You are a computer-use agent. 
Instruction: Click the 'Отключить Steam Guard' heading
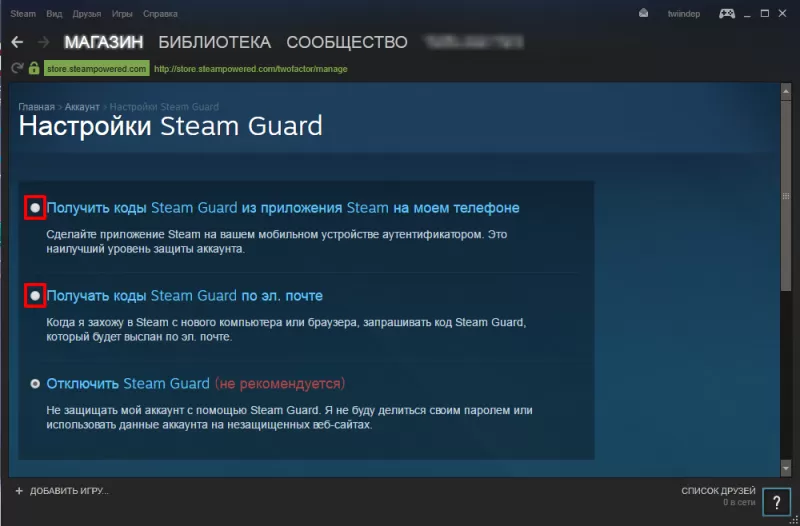tap(128, 383)
